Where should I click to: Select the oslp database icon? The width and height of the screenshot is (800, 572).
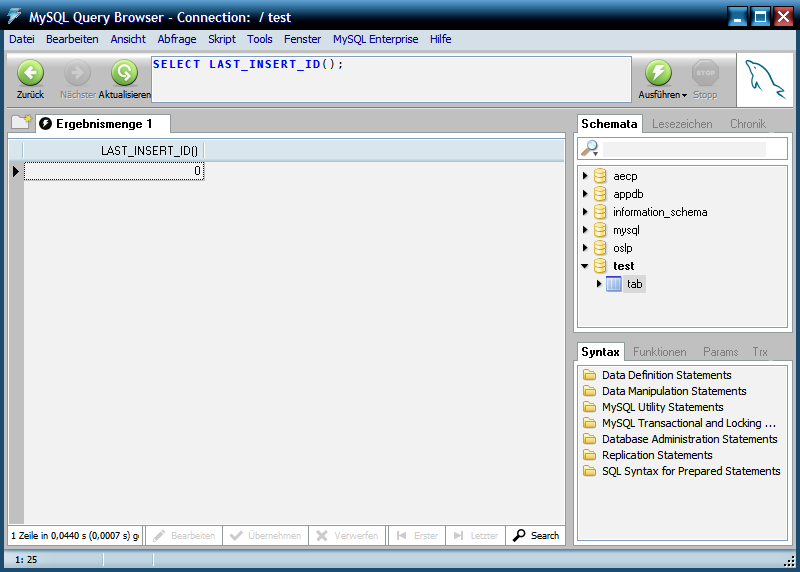point(600,248)
